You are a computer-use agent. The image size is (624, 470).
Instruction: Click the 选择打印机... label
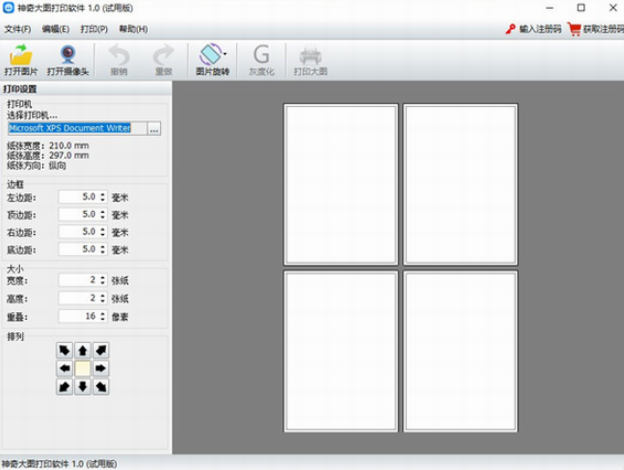tap(32, 115)
